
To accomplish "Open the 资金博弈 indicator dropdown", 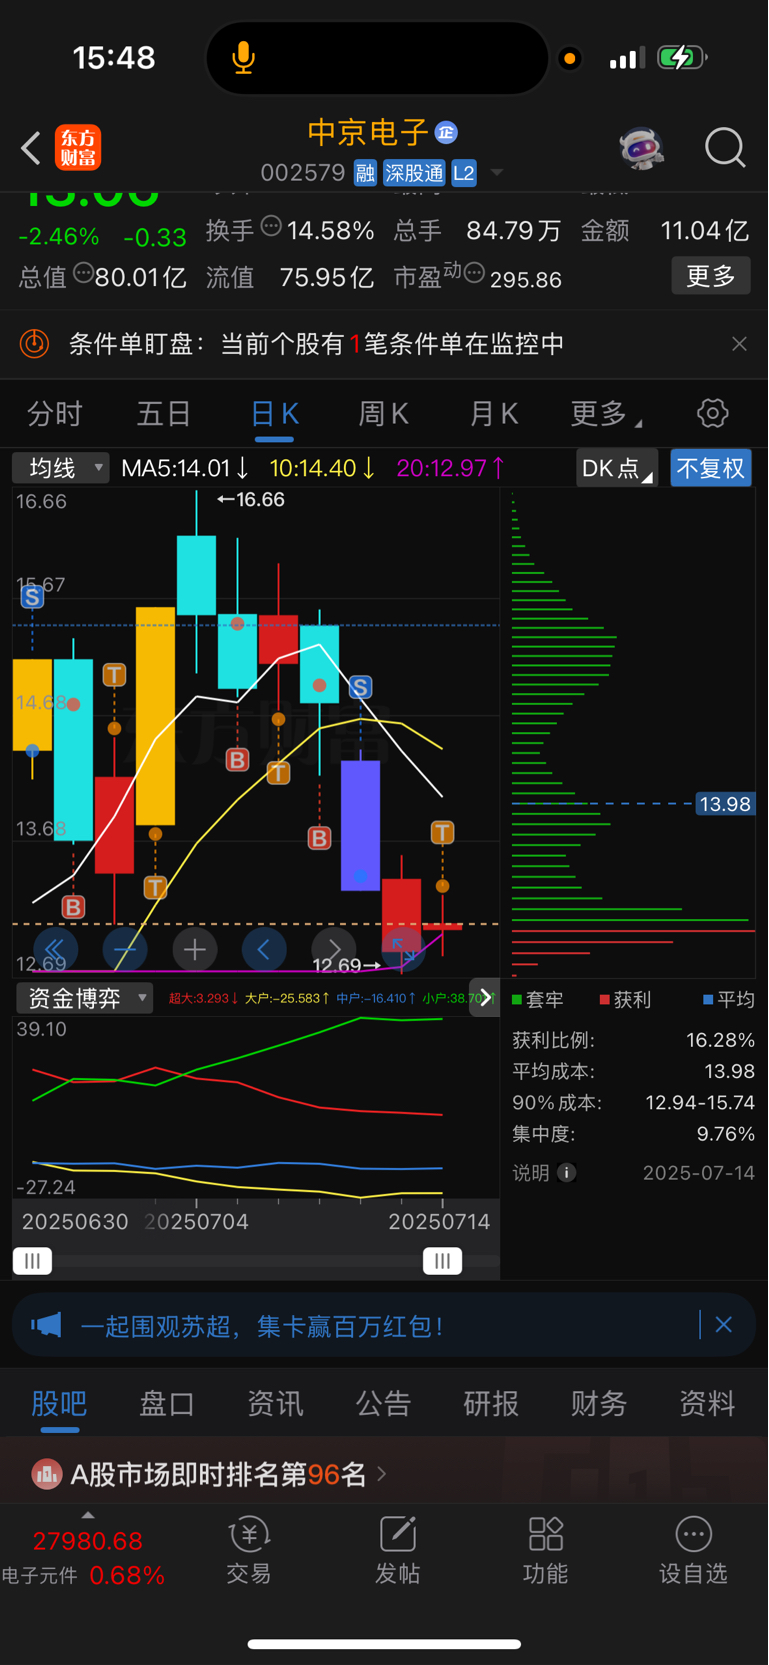I will [85, 997].
